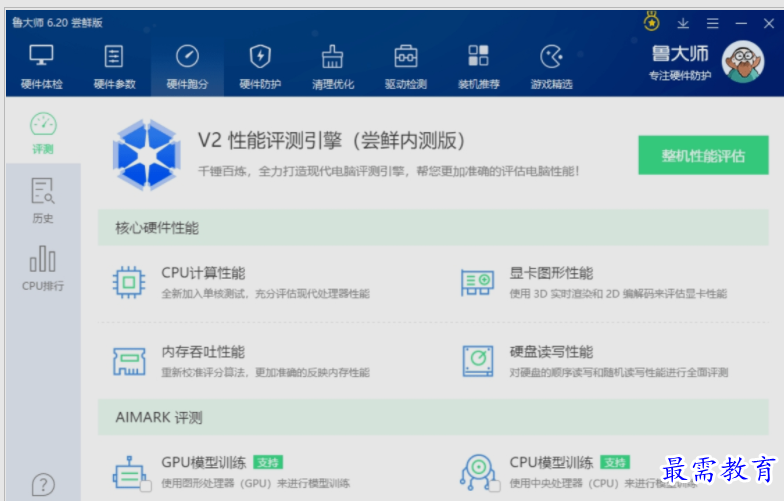This screenshot has height=501, width=784.
Task: Go to the 清理优化 cleanup tab
Action: 333,67
